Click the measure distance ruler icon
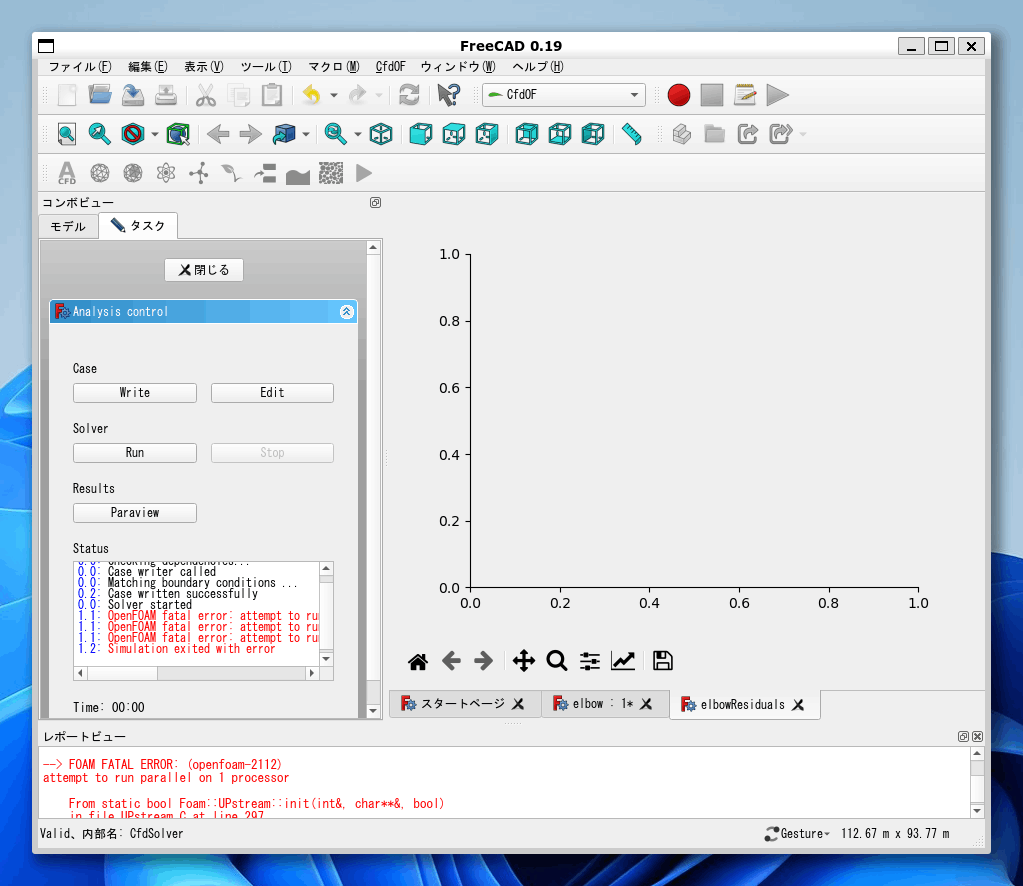Screen dimensions: 1023x886 pos(632,134)
